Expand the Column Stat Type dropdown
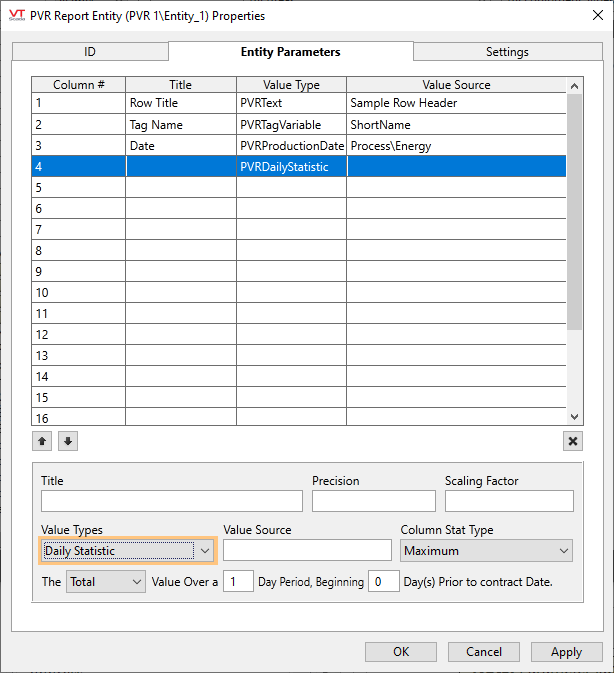Image resolution: width=614 pixels, height=673 pixels. pyautogui.click(x=486, y=551)
